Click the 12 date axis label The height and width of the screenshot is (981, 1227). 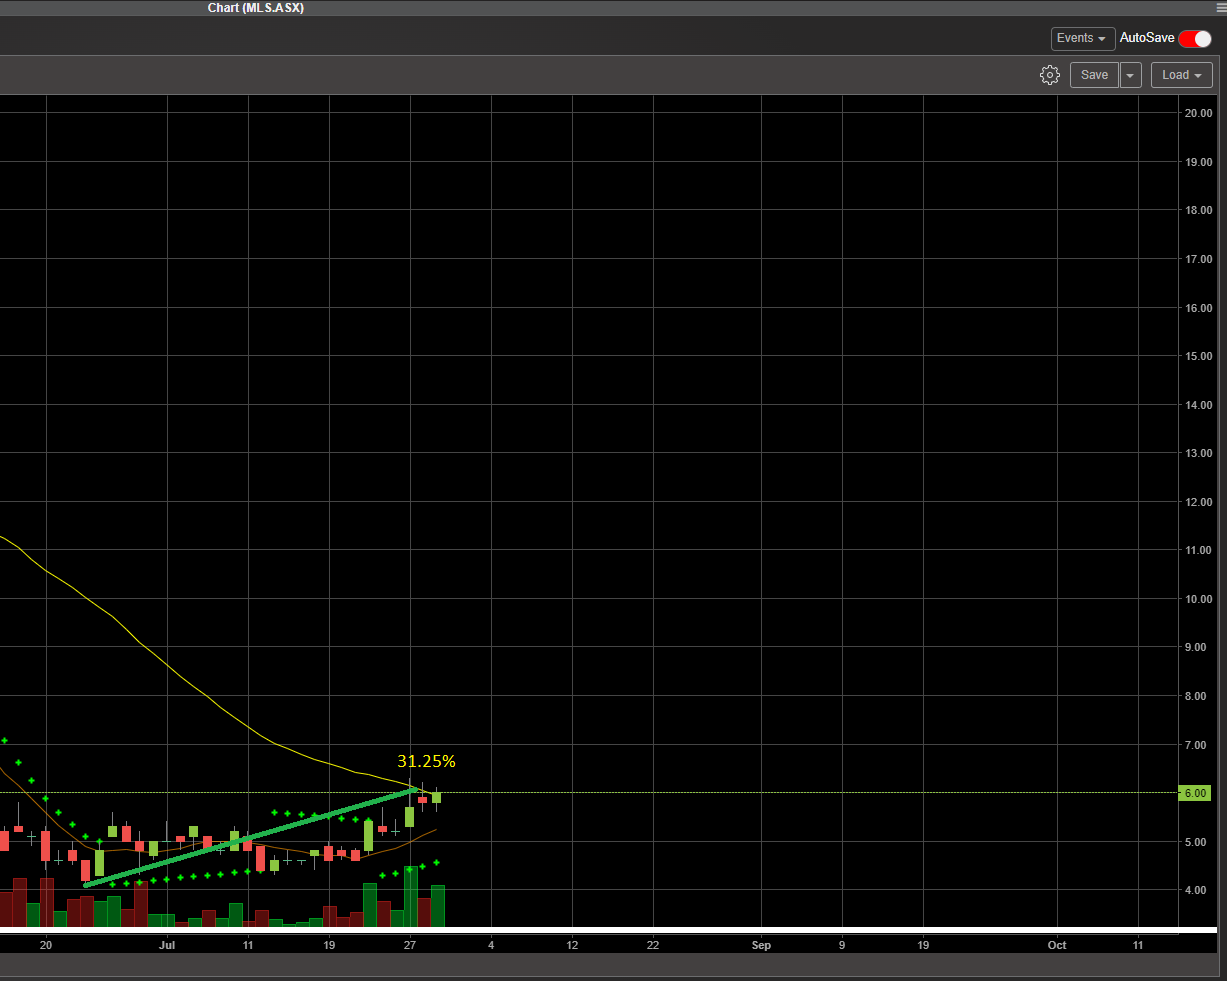tap(572, 945)
